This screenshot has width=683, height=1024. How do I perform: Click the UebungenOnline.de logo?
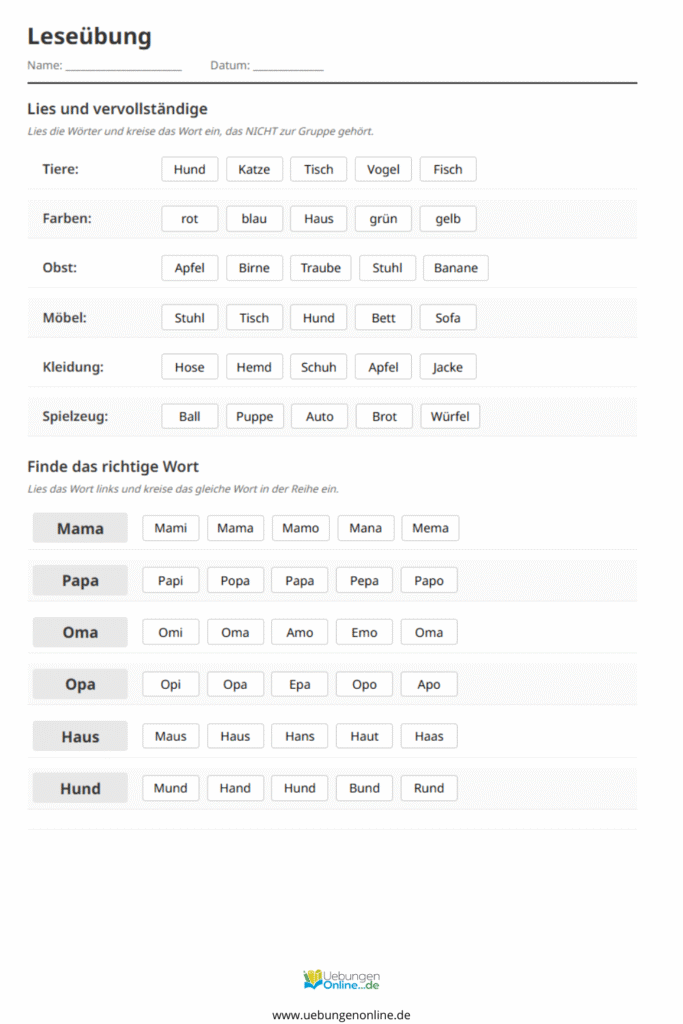point(341,980)
